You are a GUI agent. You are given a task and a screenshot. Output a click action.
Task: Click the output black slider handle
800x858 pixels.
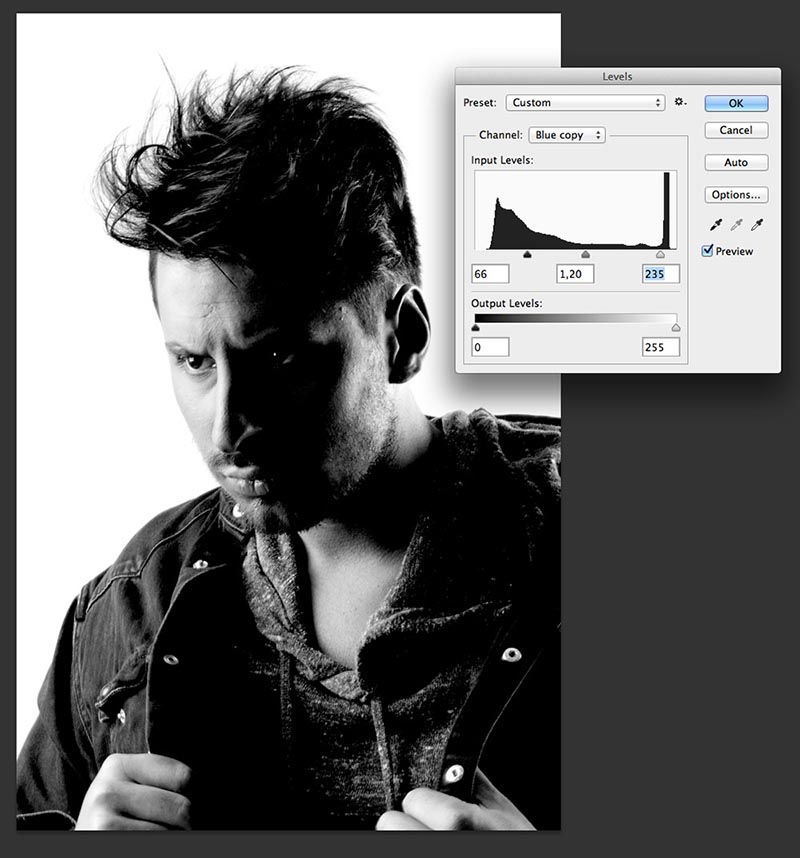475,327
